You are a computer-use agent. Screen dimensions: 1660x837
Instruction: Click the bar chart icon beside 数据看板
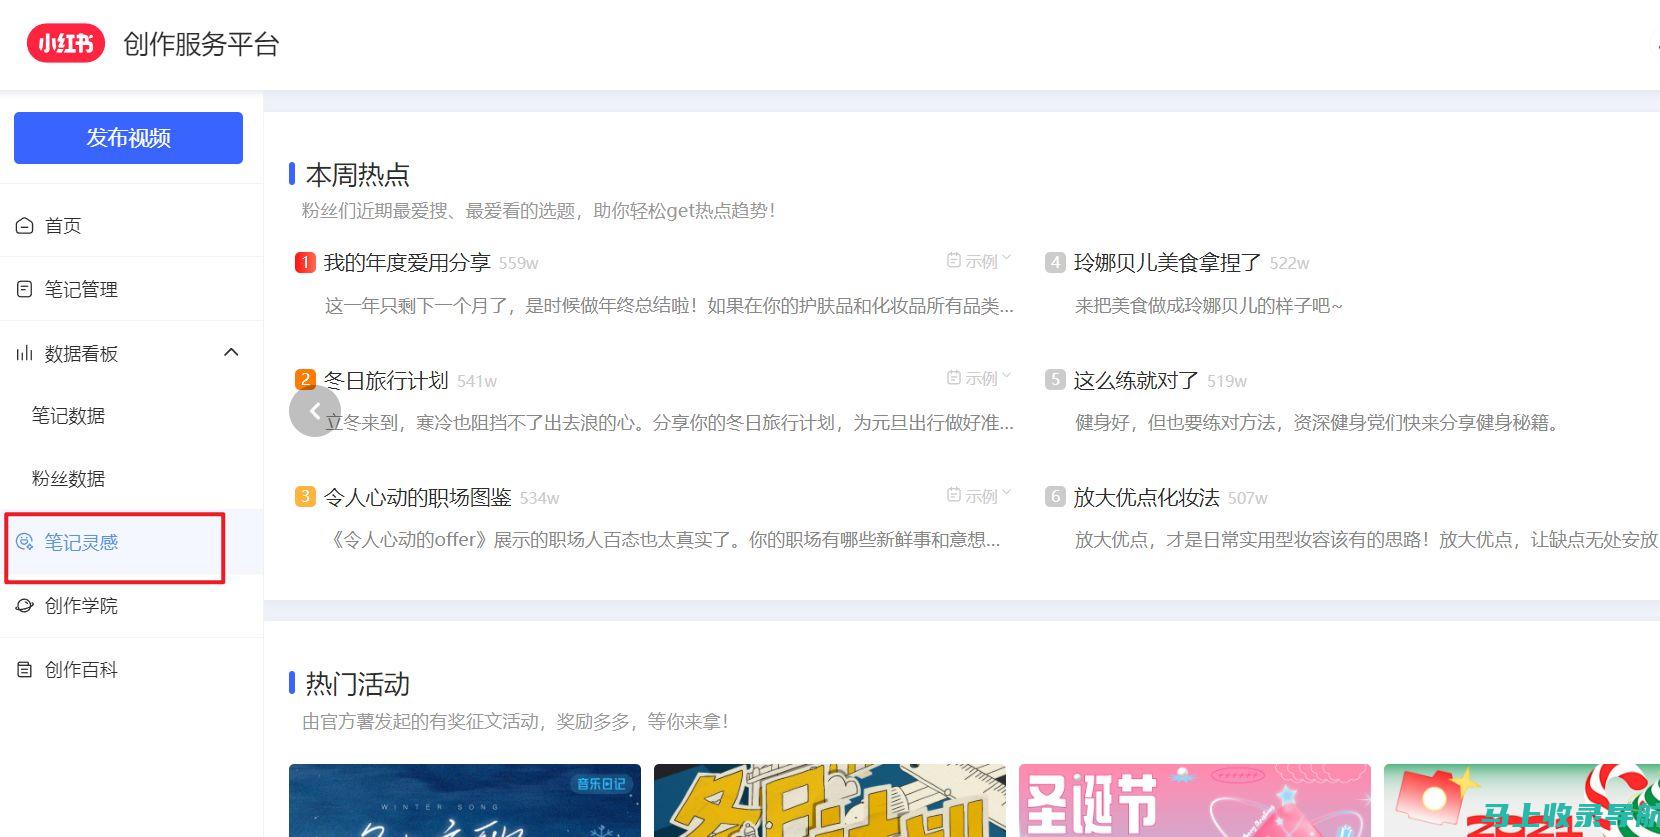[x=24, y=353]
